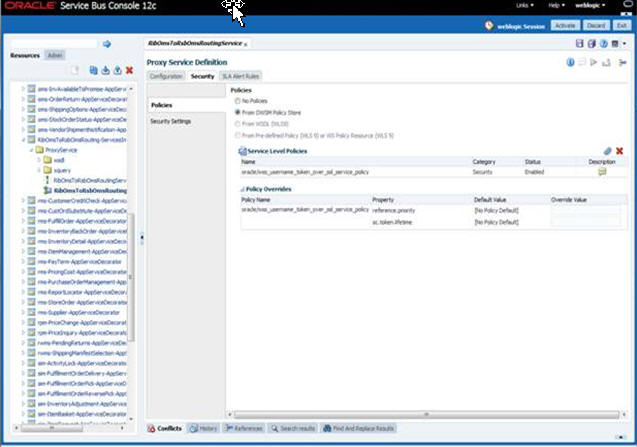Collapse the ProxyService folder

31,150
